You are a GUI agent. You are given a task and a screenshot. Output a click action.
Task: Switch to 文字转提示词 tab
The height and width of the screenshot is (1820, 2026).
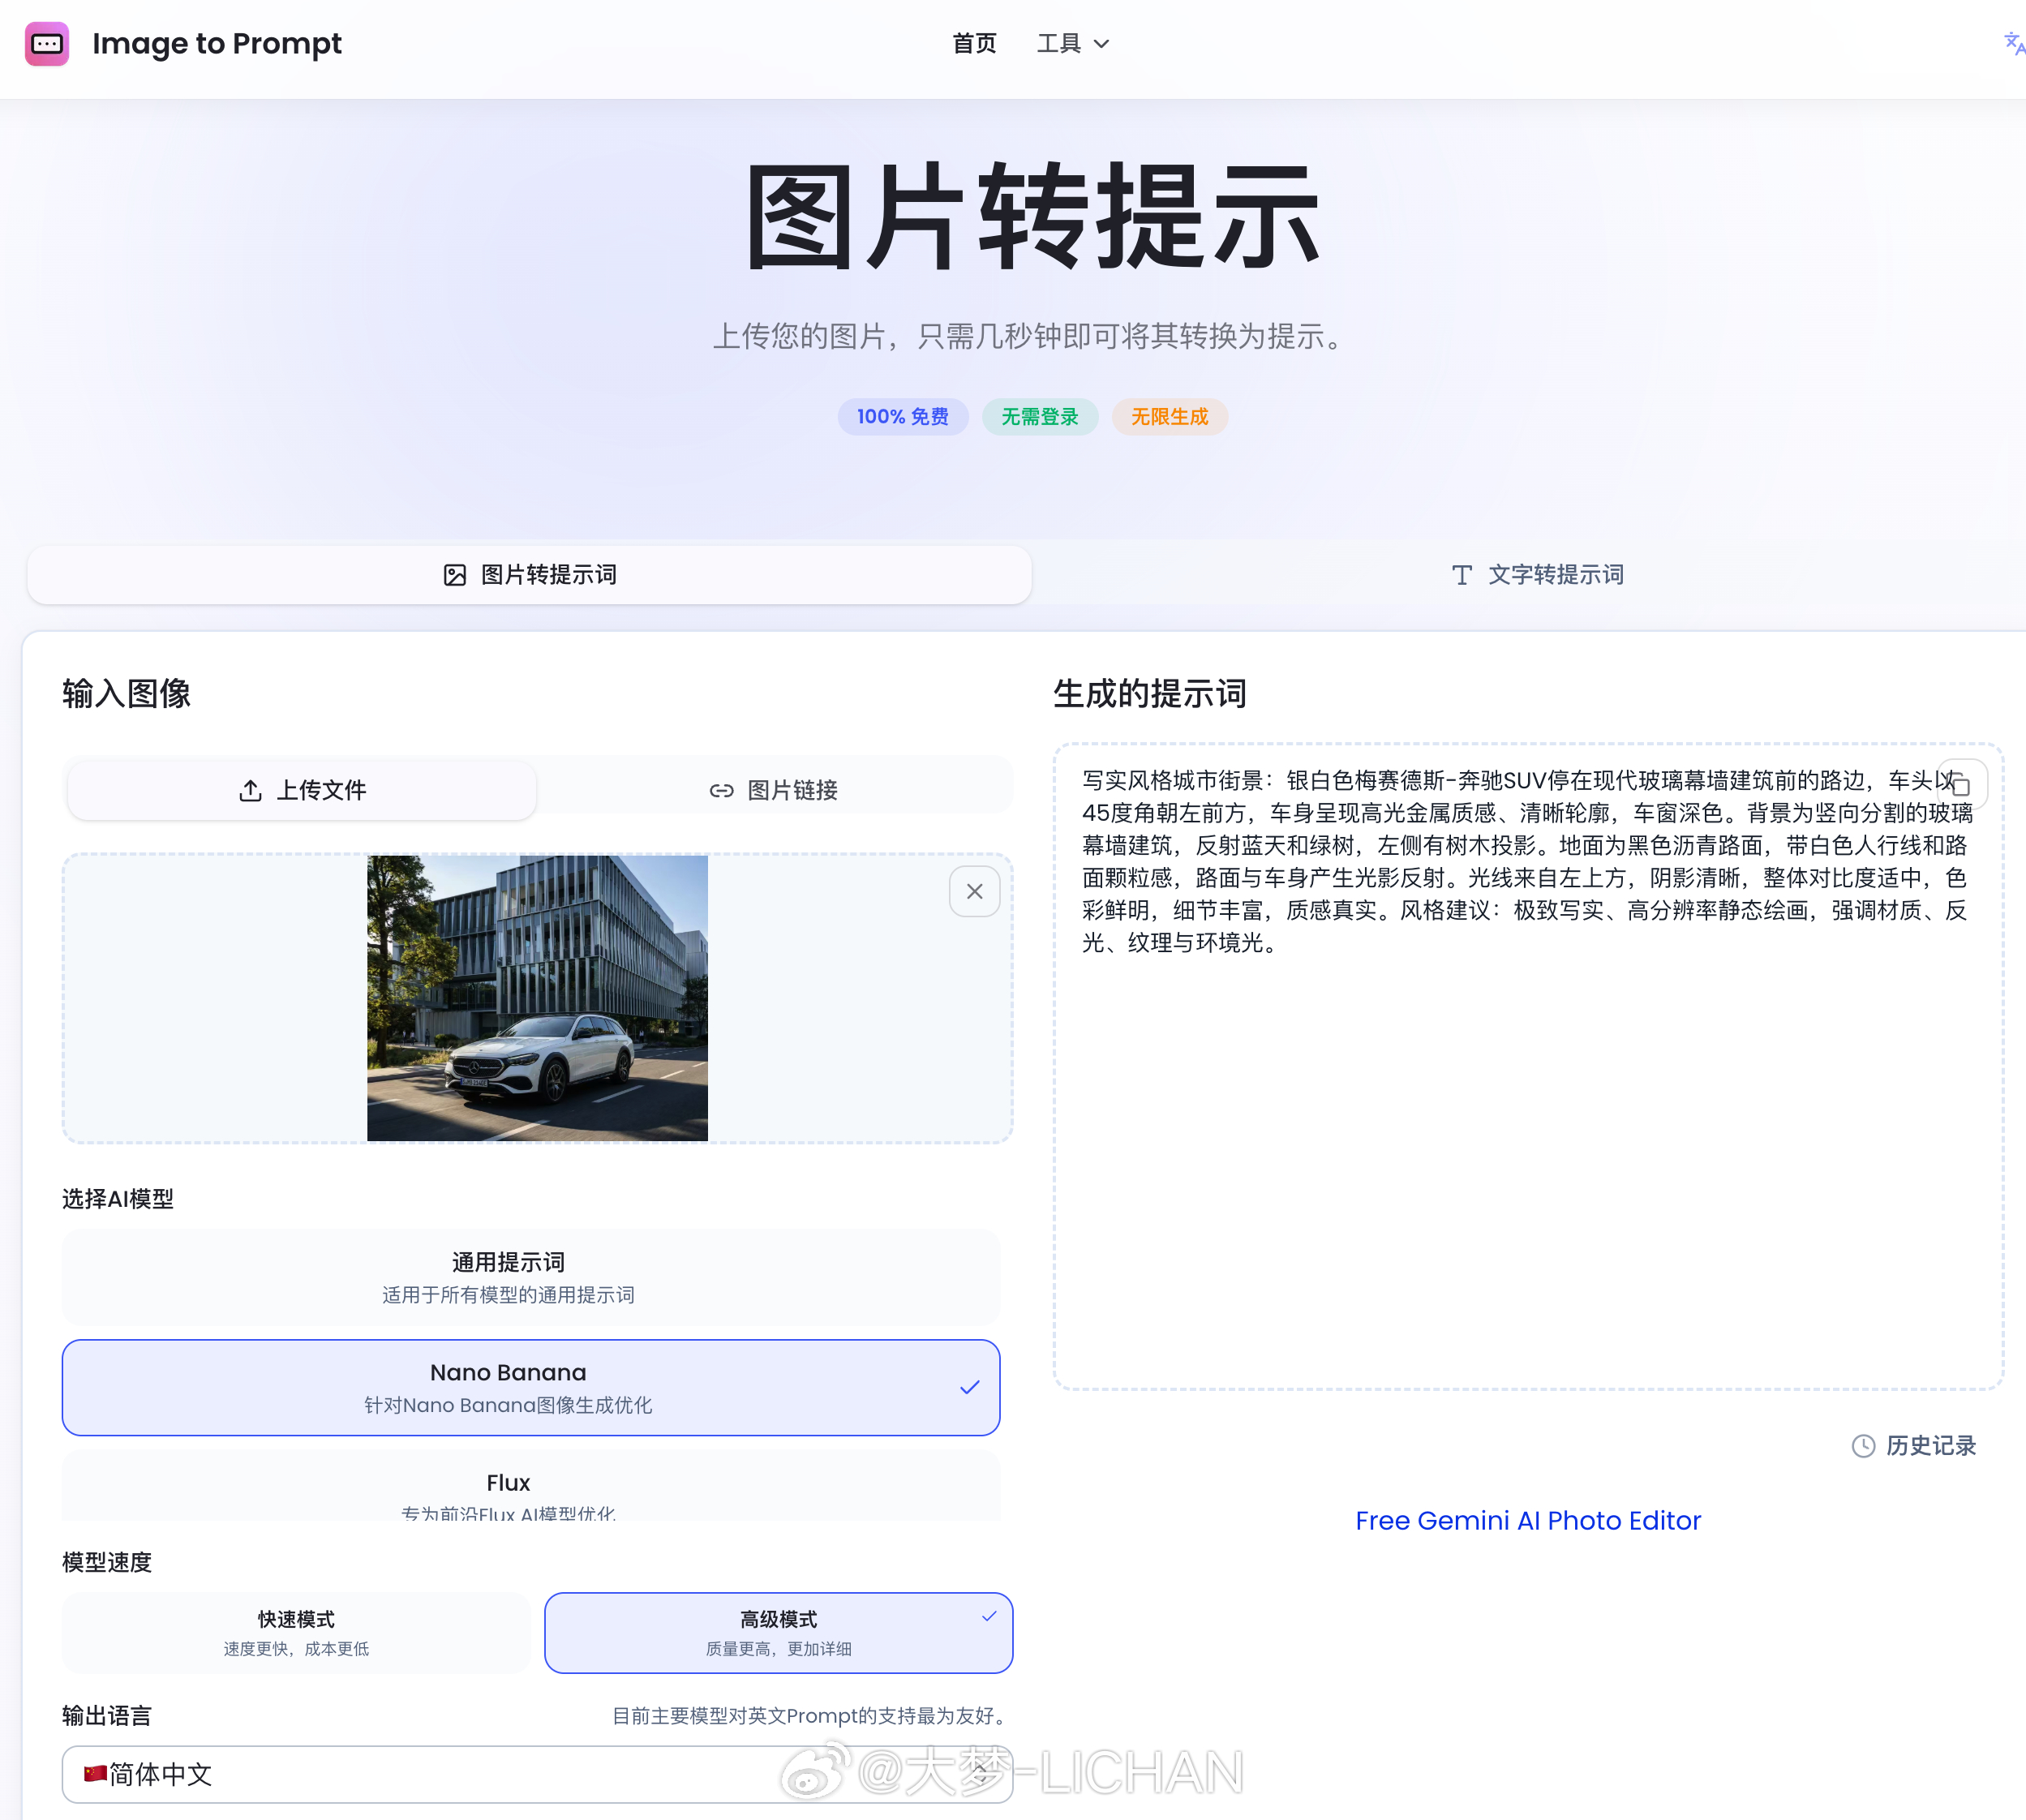[1537, 575]
